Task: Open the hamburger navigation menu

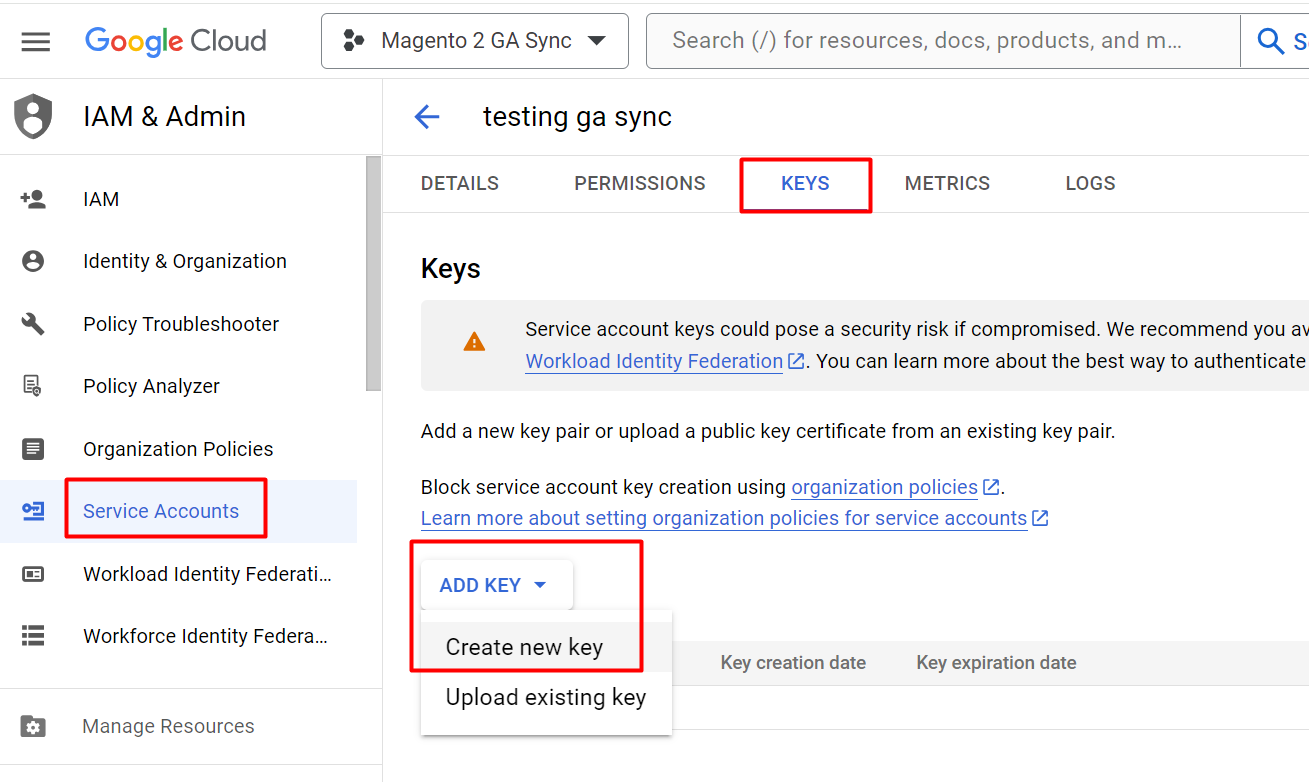Action: (35, 41)
